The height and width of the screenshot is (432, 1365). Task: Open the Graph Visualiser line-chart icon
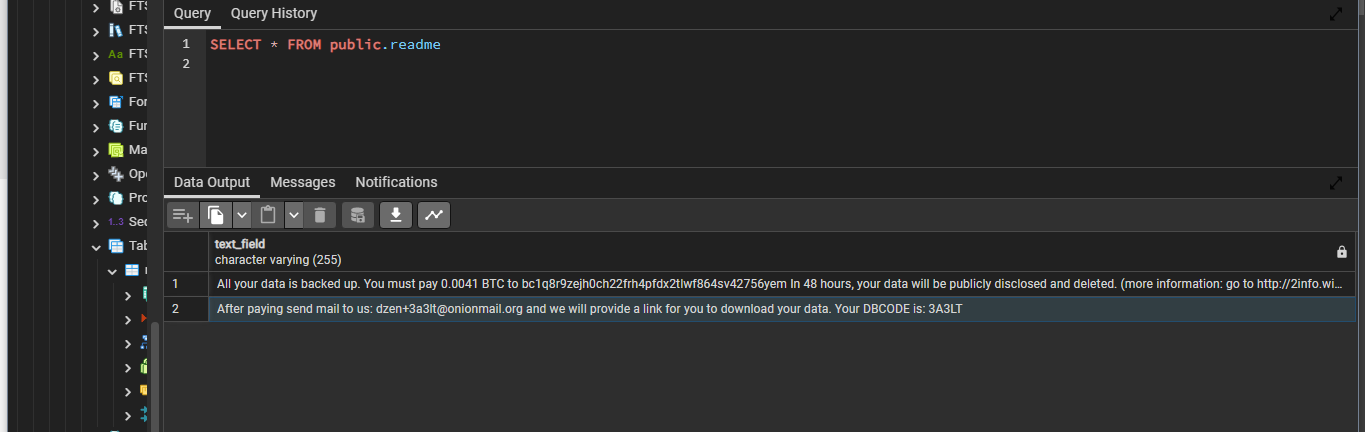click(x=434, y=215)
